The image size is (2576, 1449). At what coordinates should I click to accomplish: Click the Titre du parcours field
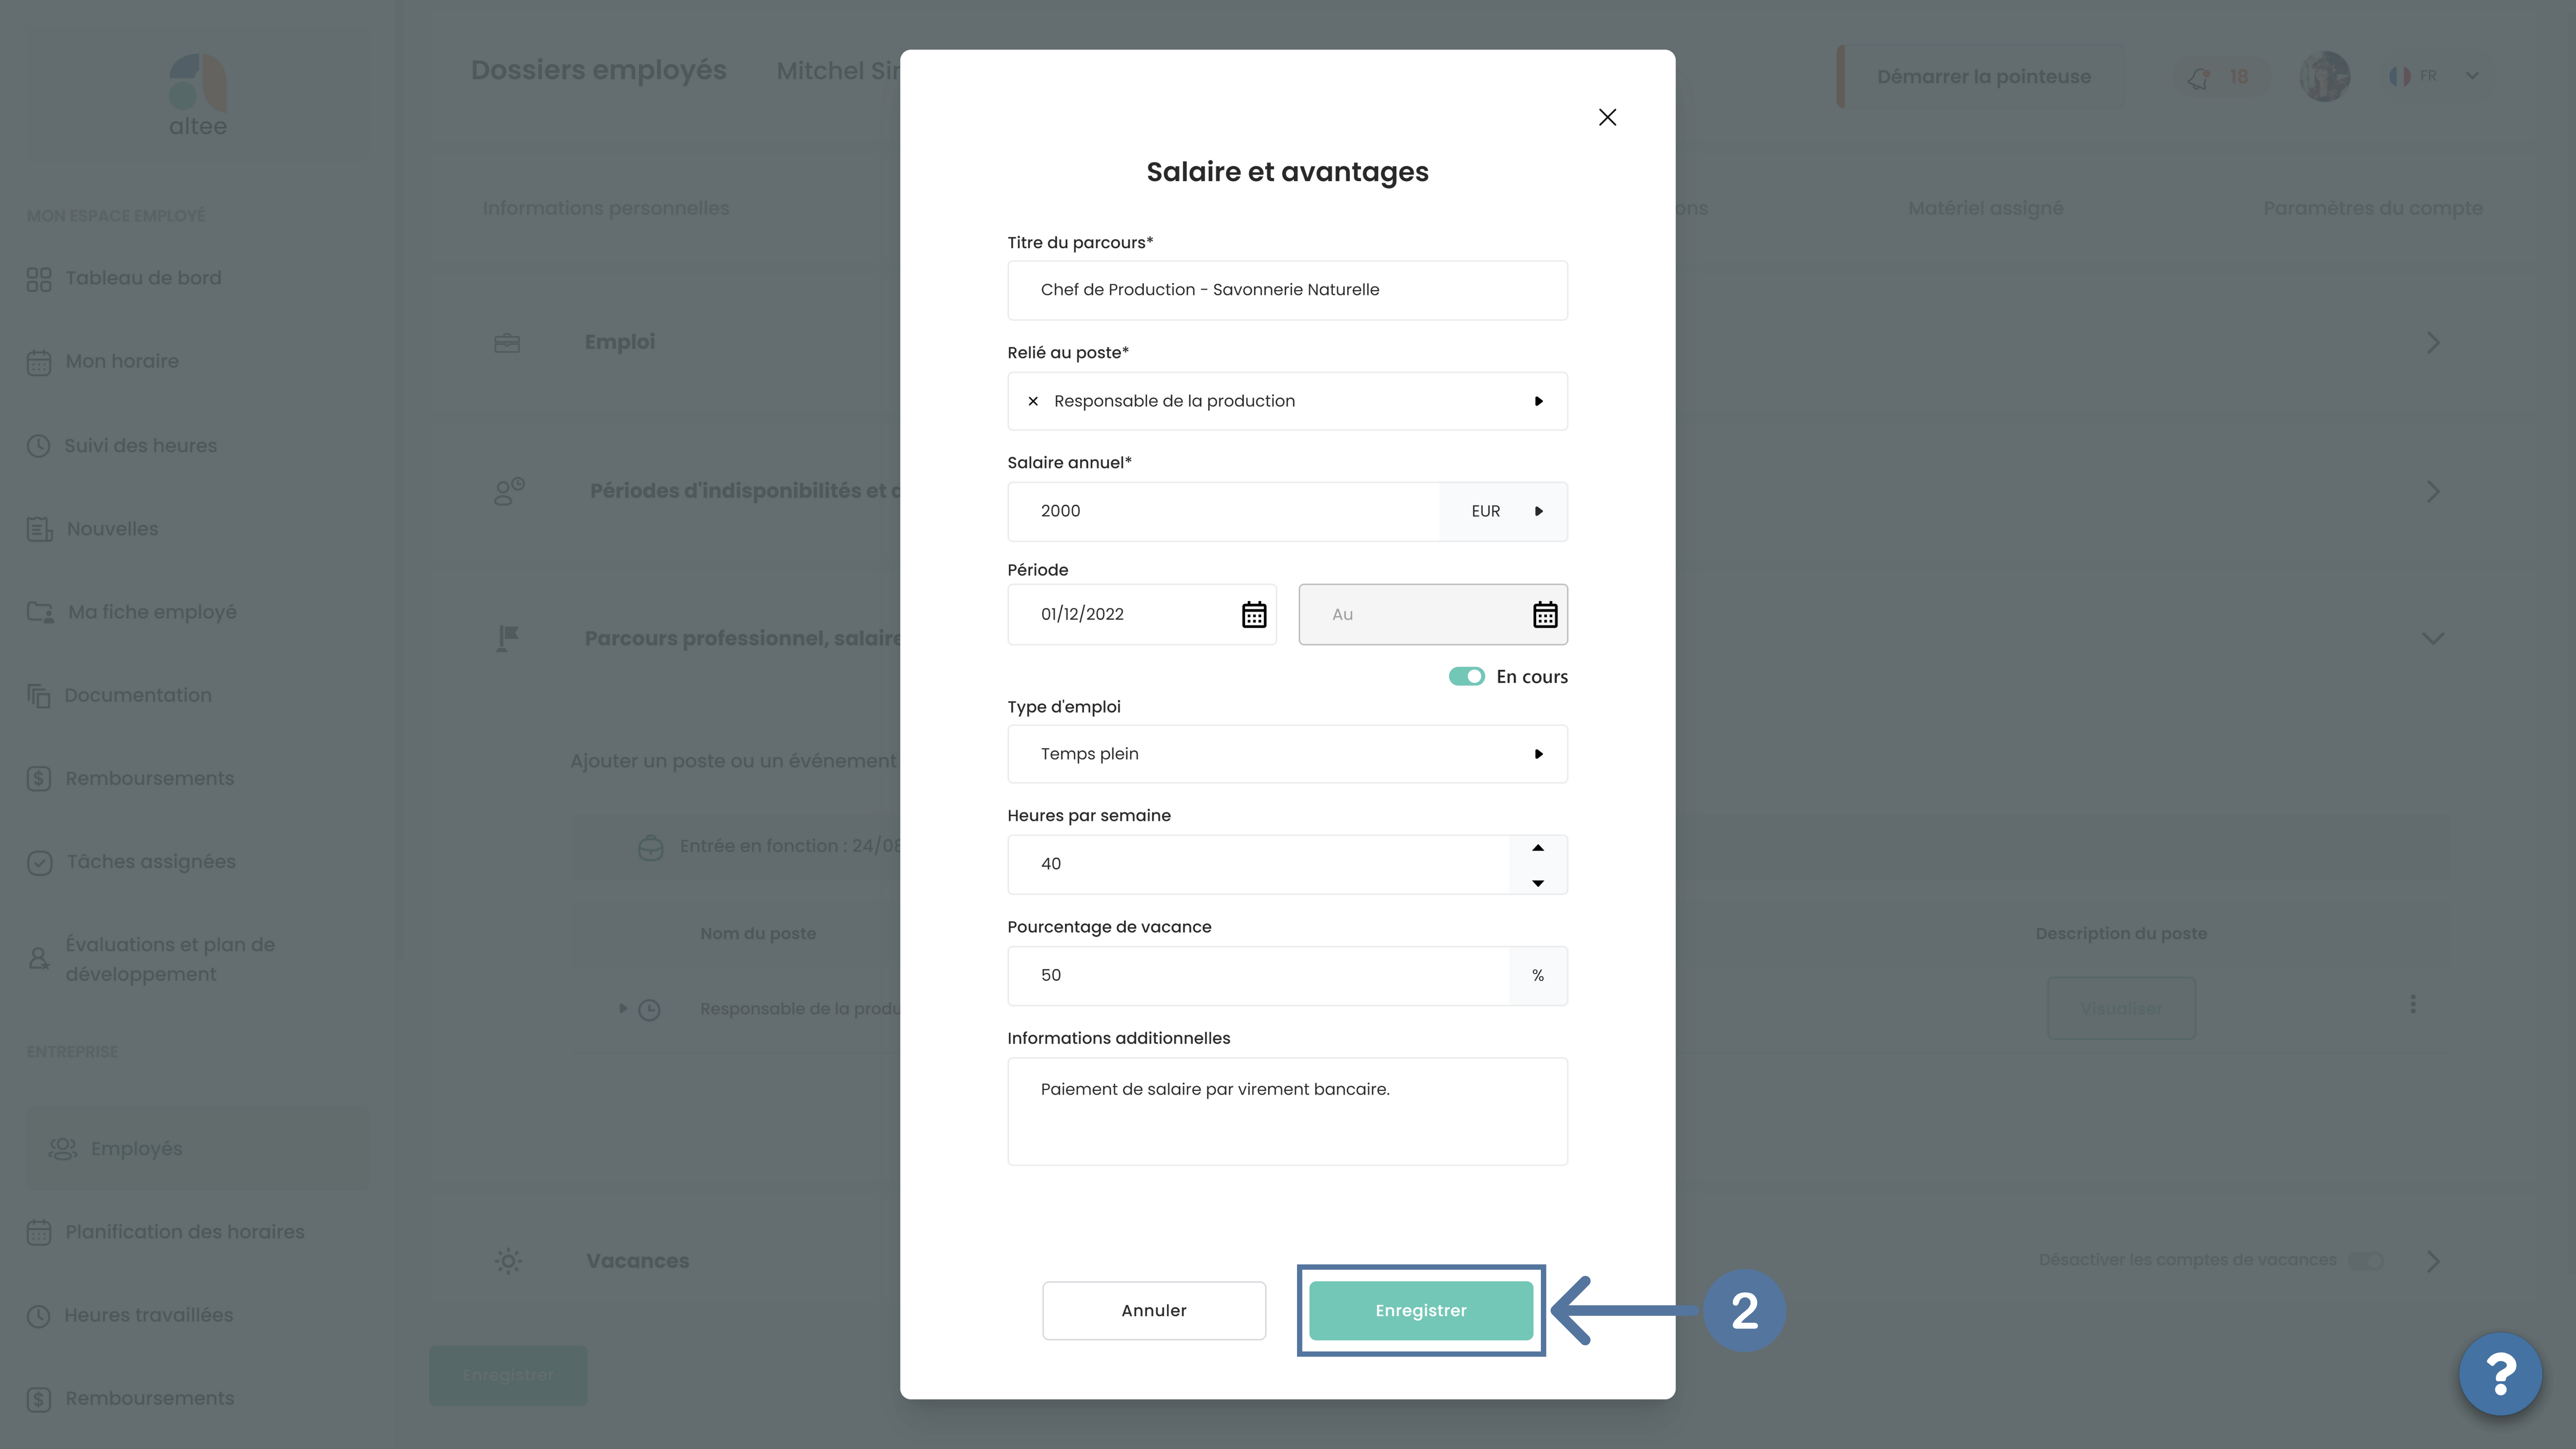(x=1287, y=290)
